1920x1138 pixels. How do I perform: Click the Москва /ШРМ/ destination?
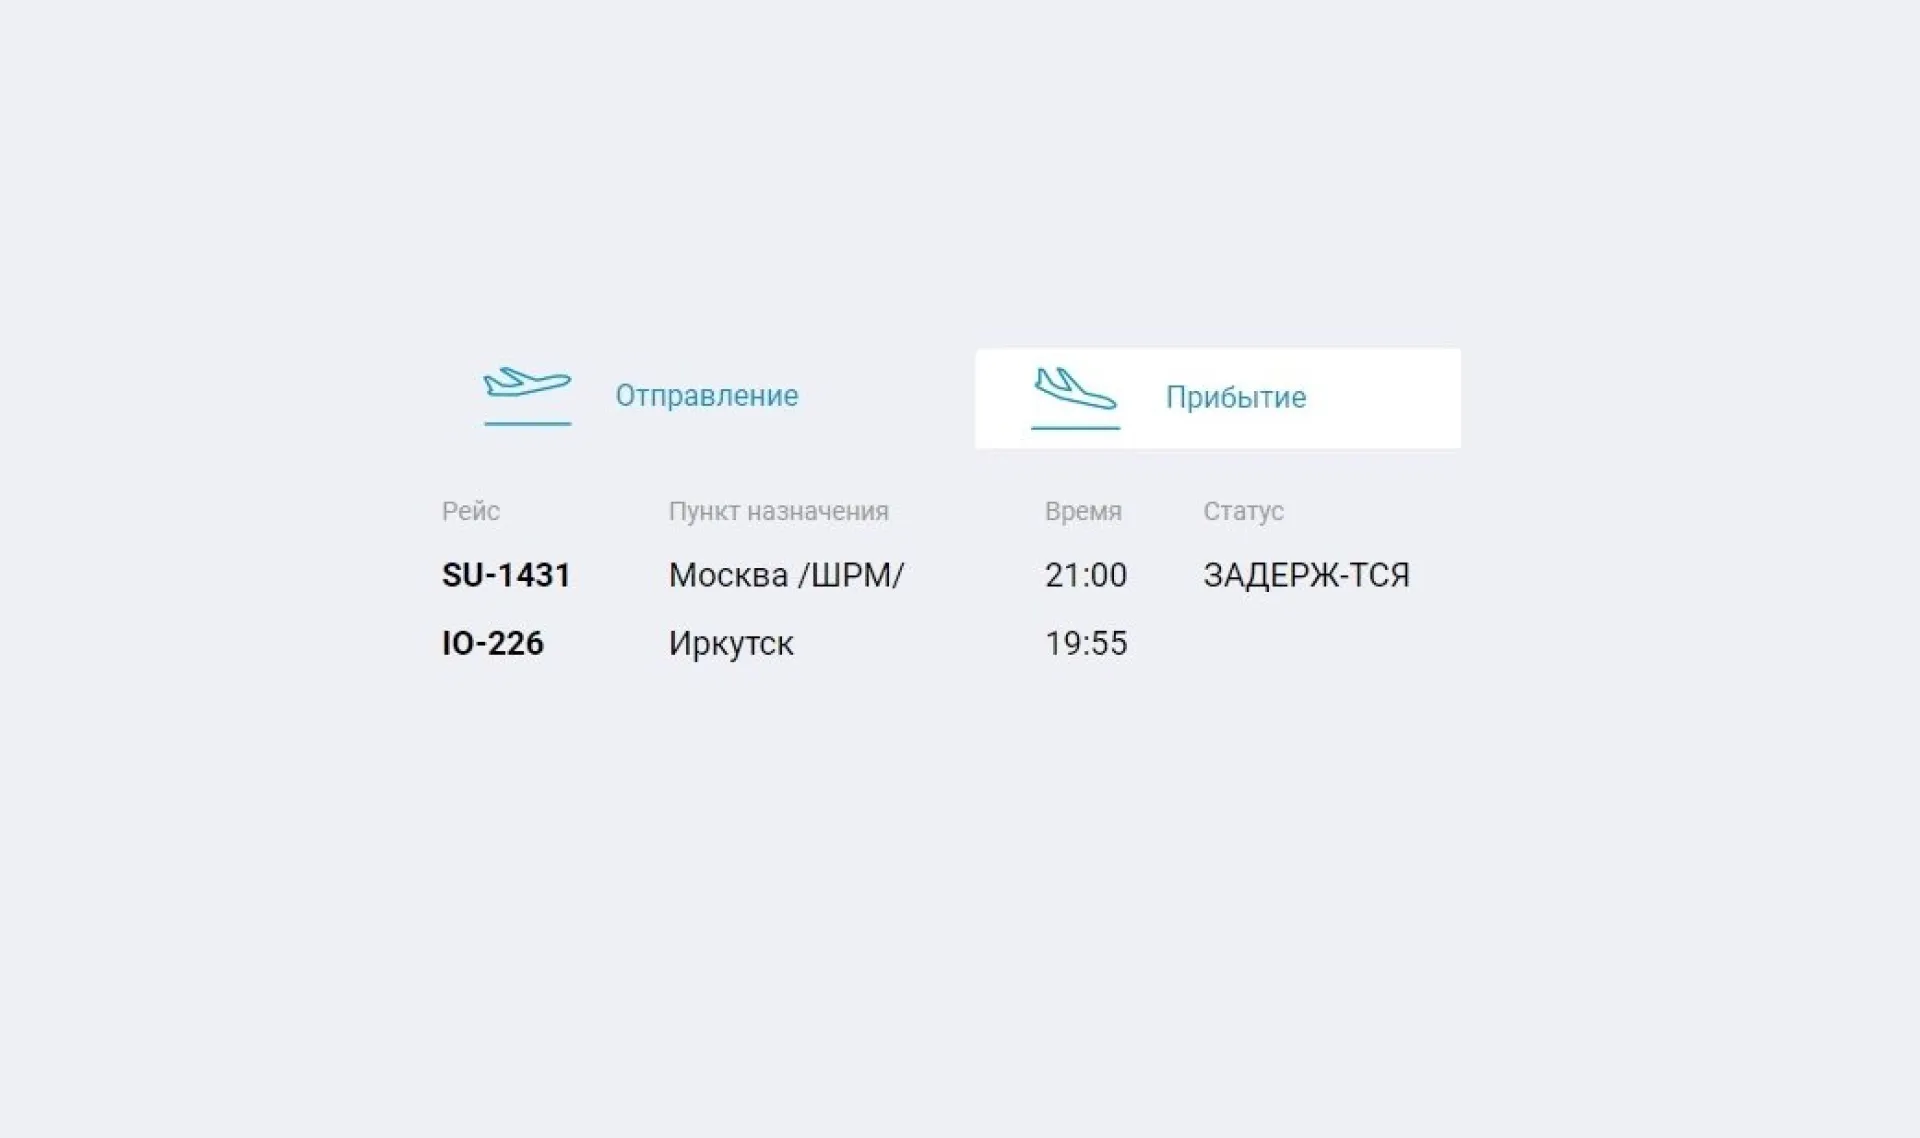pos(786,575)
